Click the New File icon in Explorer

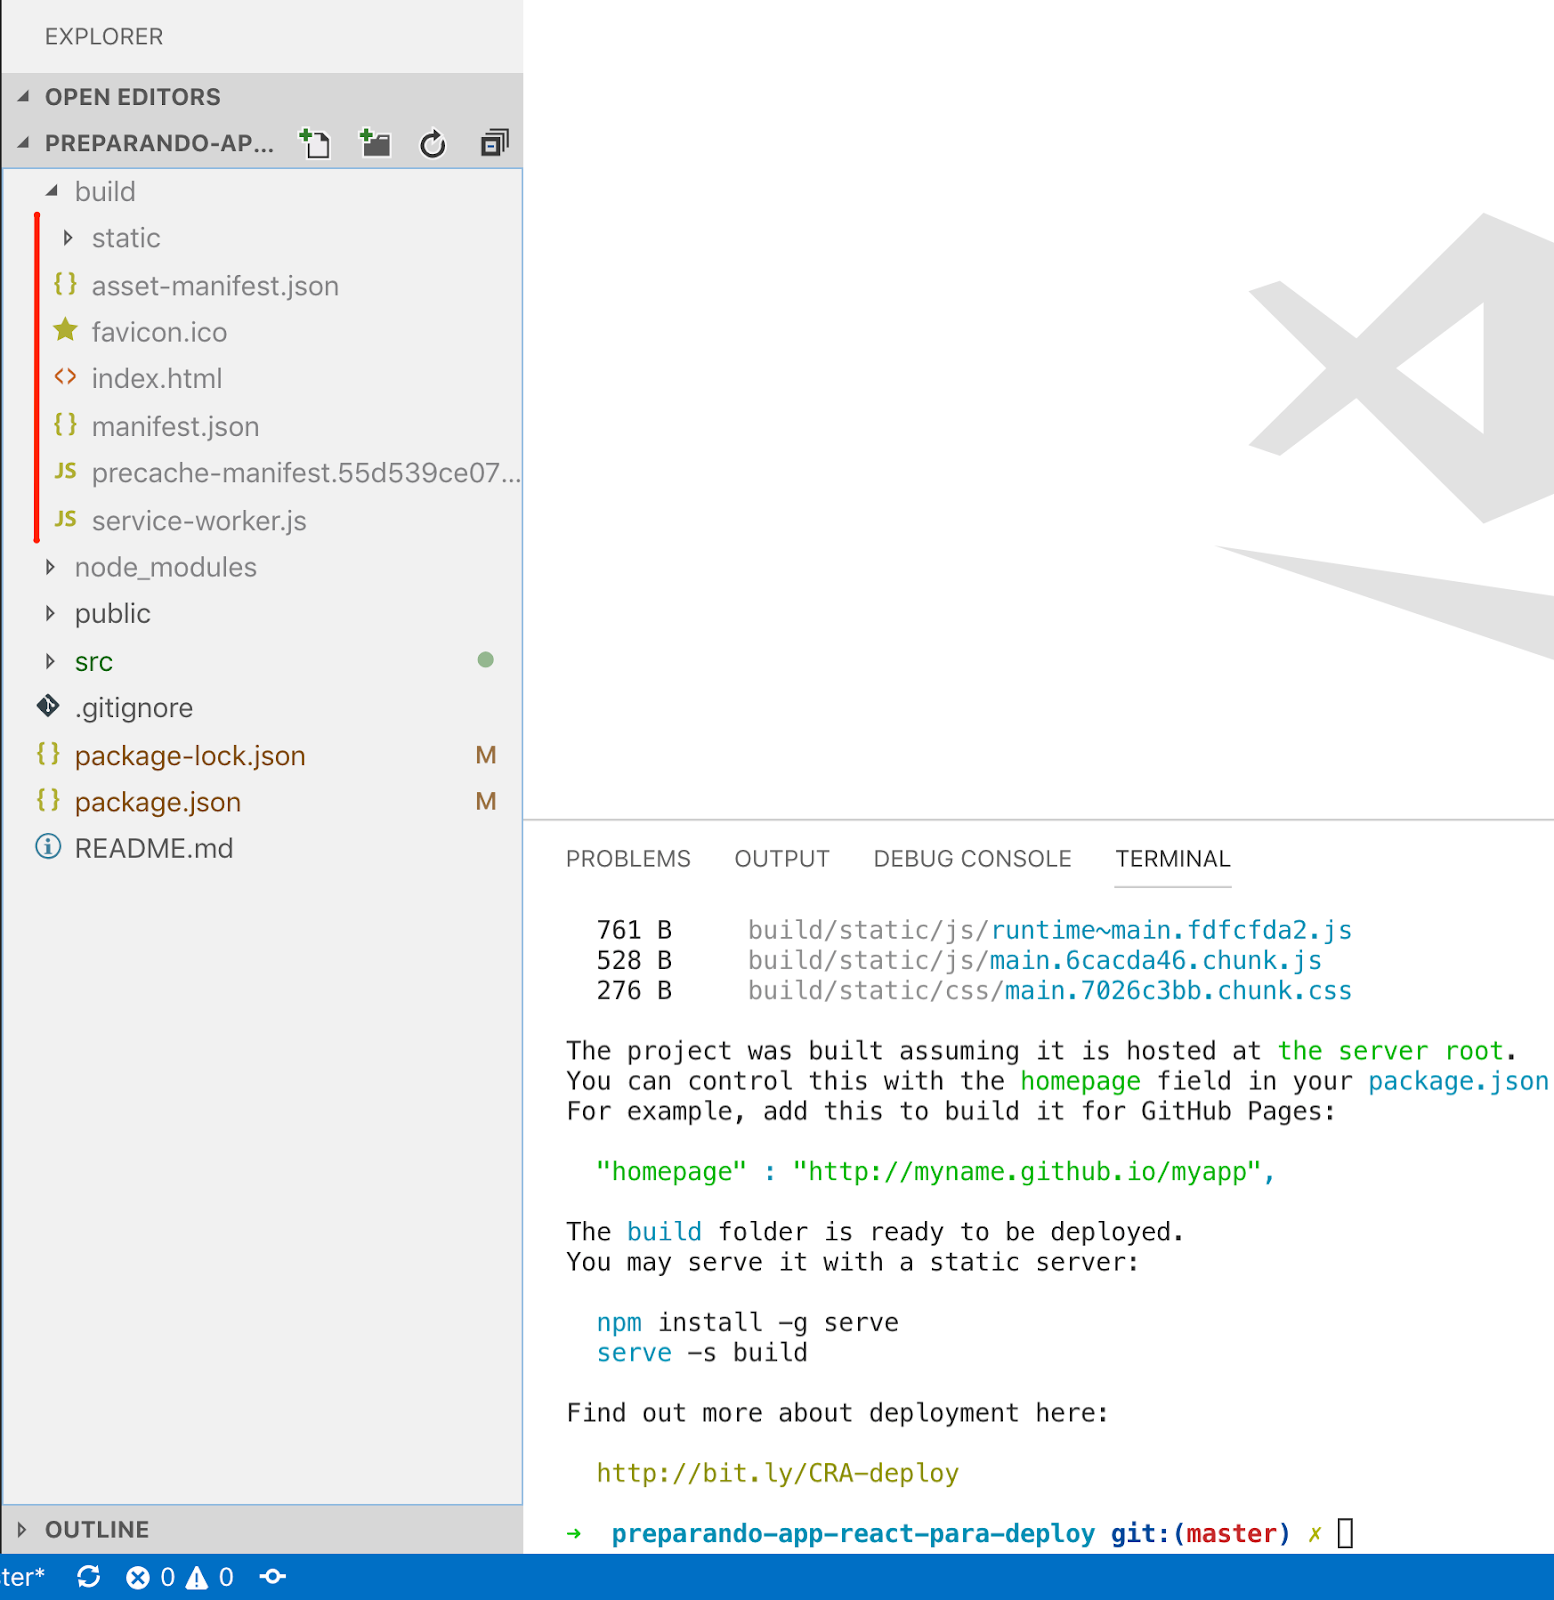click(315, 144)
